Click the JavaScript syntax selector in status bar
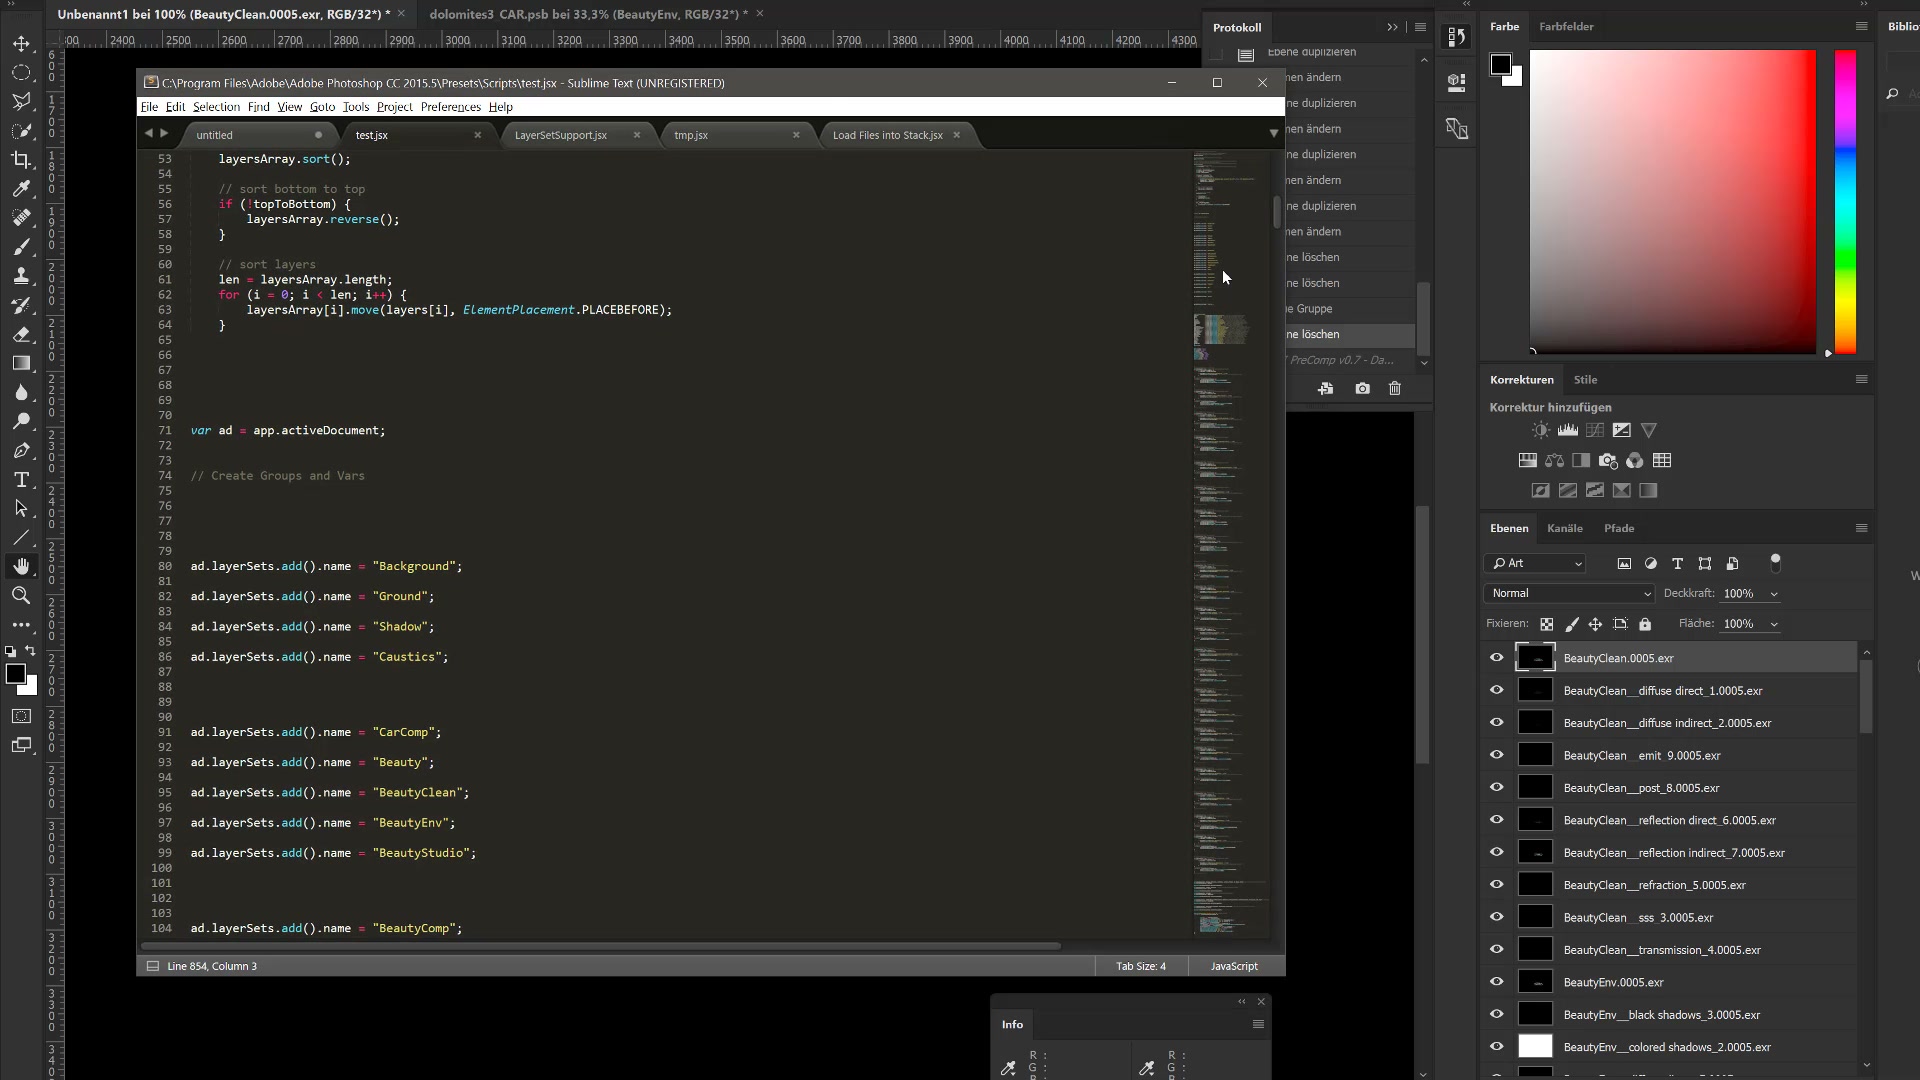Screen dimensions: 1920x1080 click(x=1234, y=966)
